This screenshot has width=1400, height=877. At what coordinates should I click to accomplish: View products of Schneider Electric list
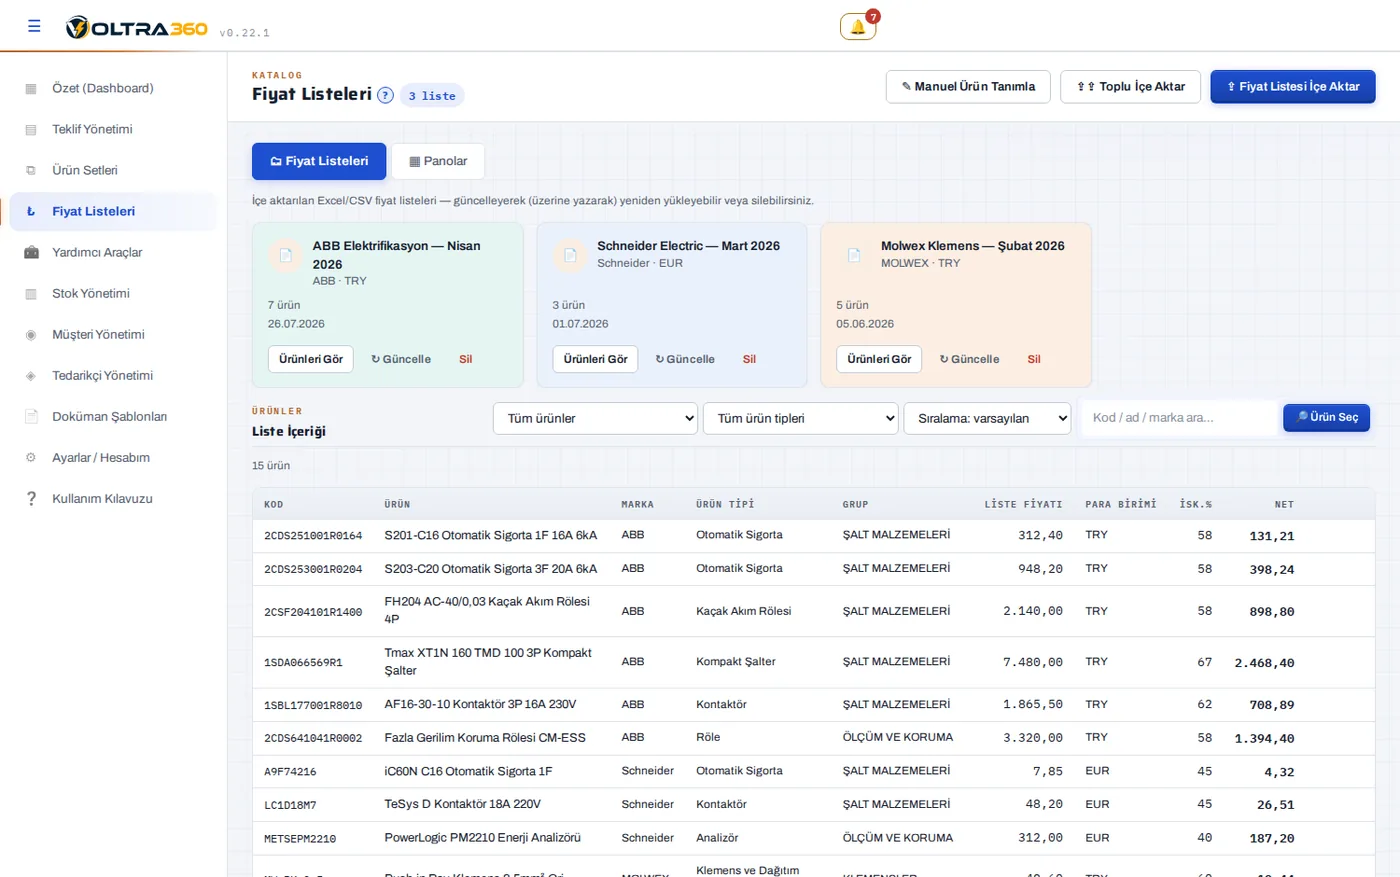point(595,359)
